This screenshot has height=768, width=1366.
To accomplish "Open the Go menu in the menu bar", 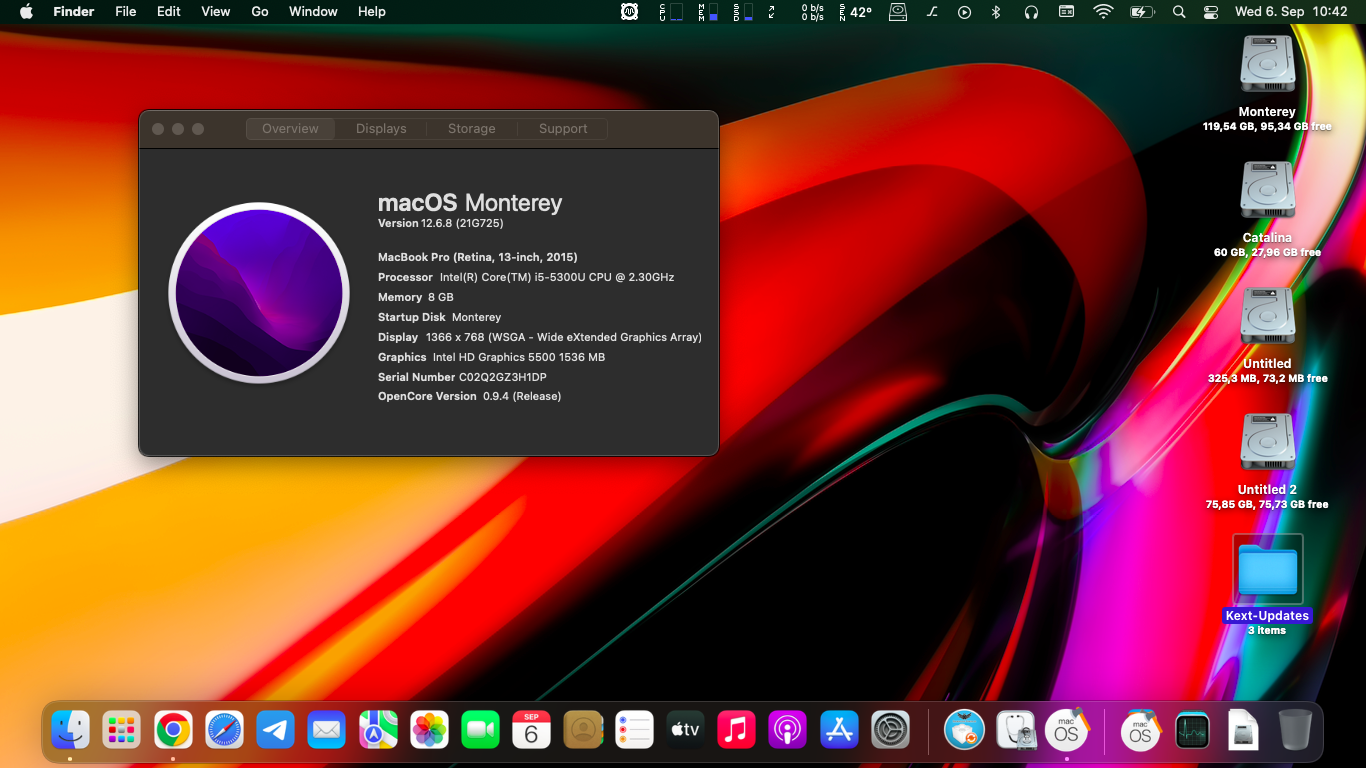I will (x=259, y=11).
